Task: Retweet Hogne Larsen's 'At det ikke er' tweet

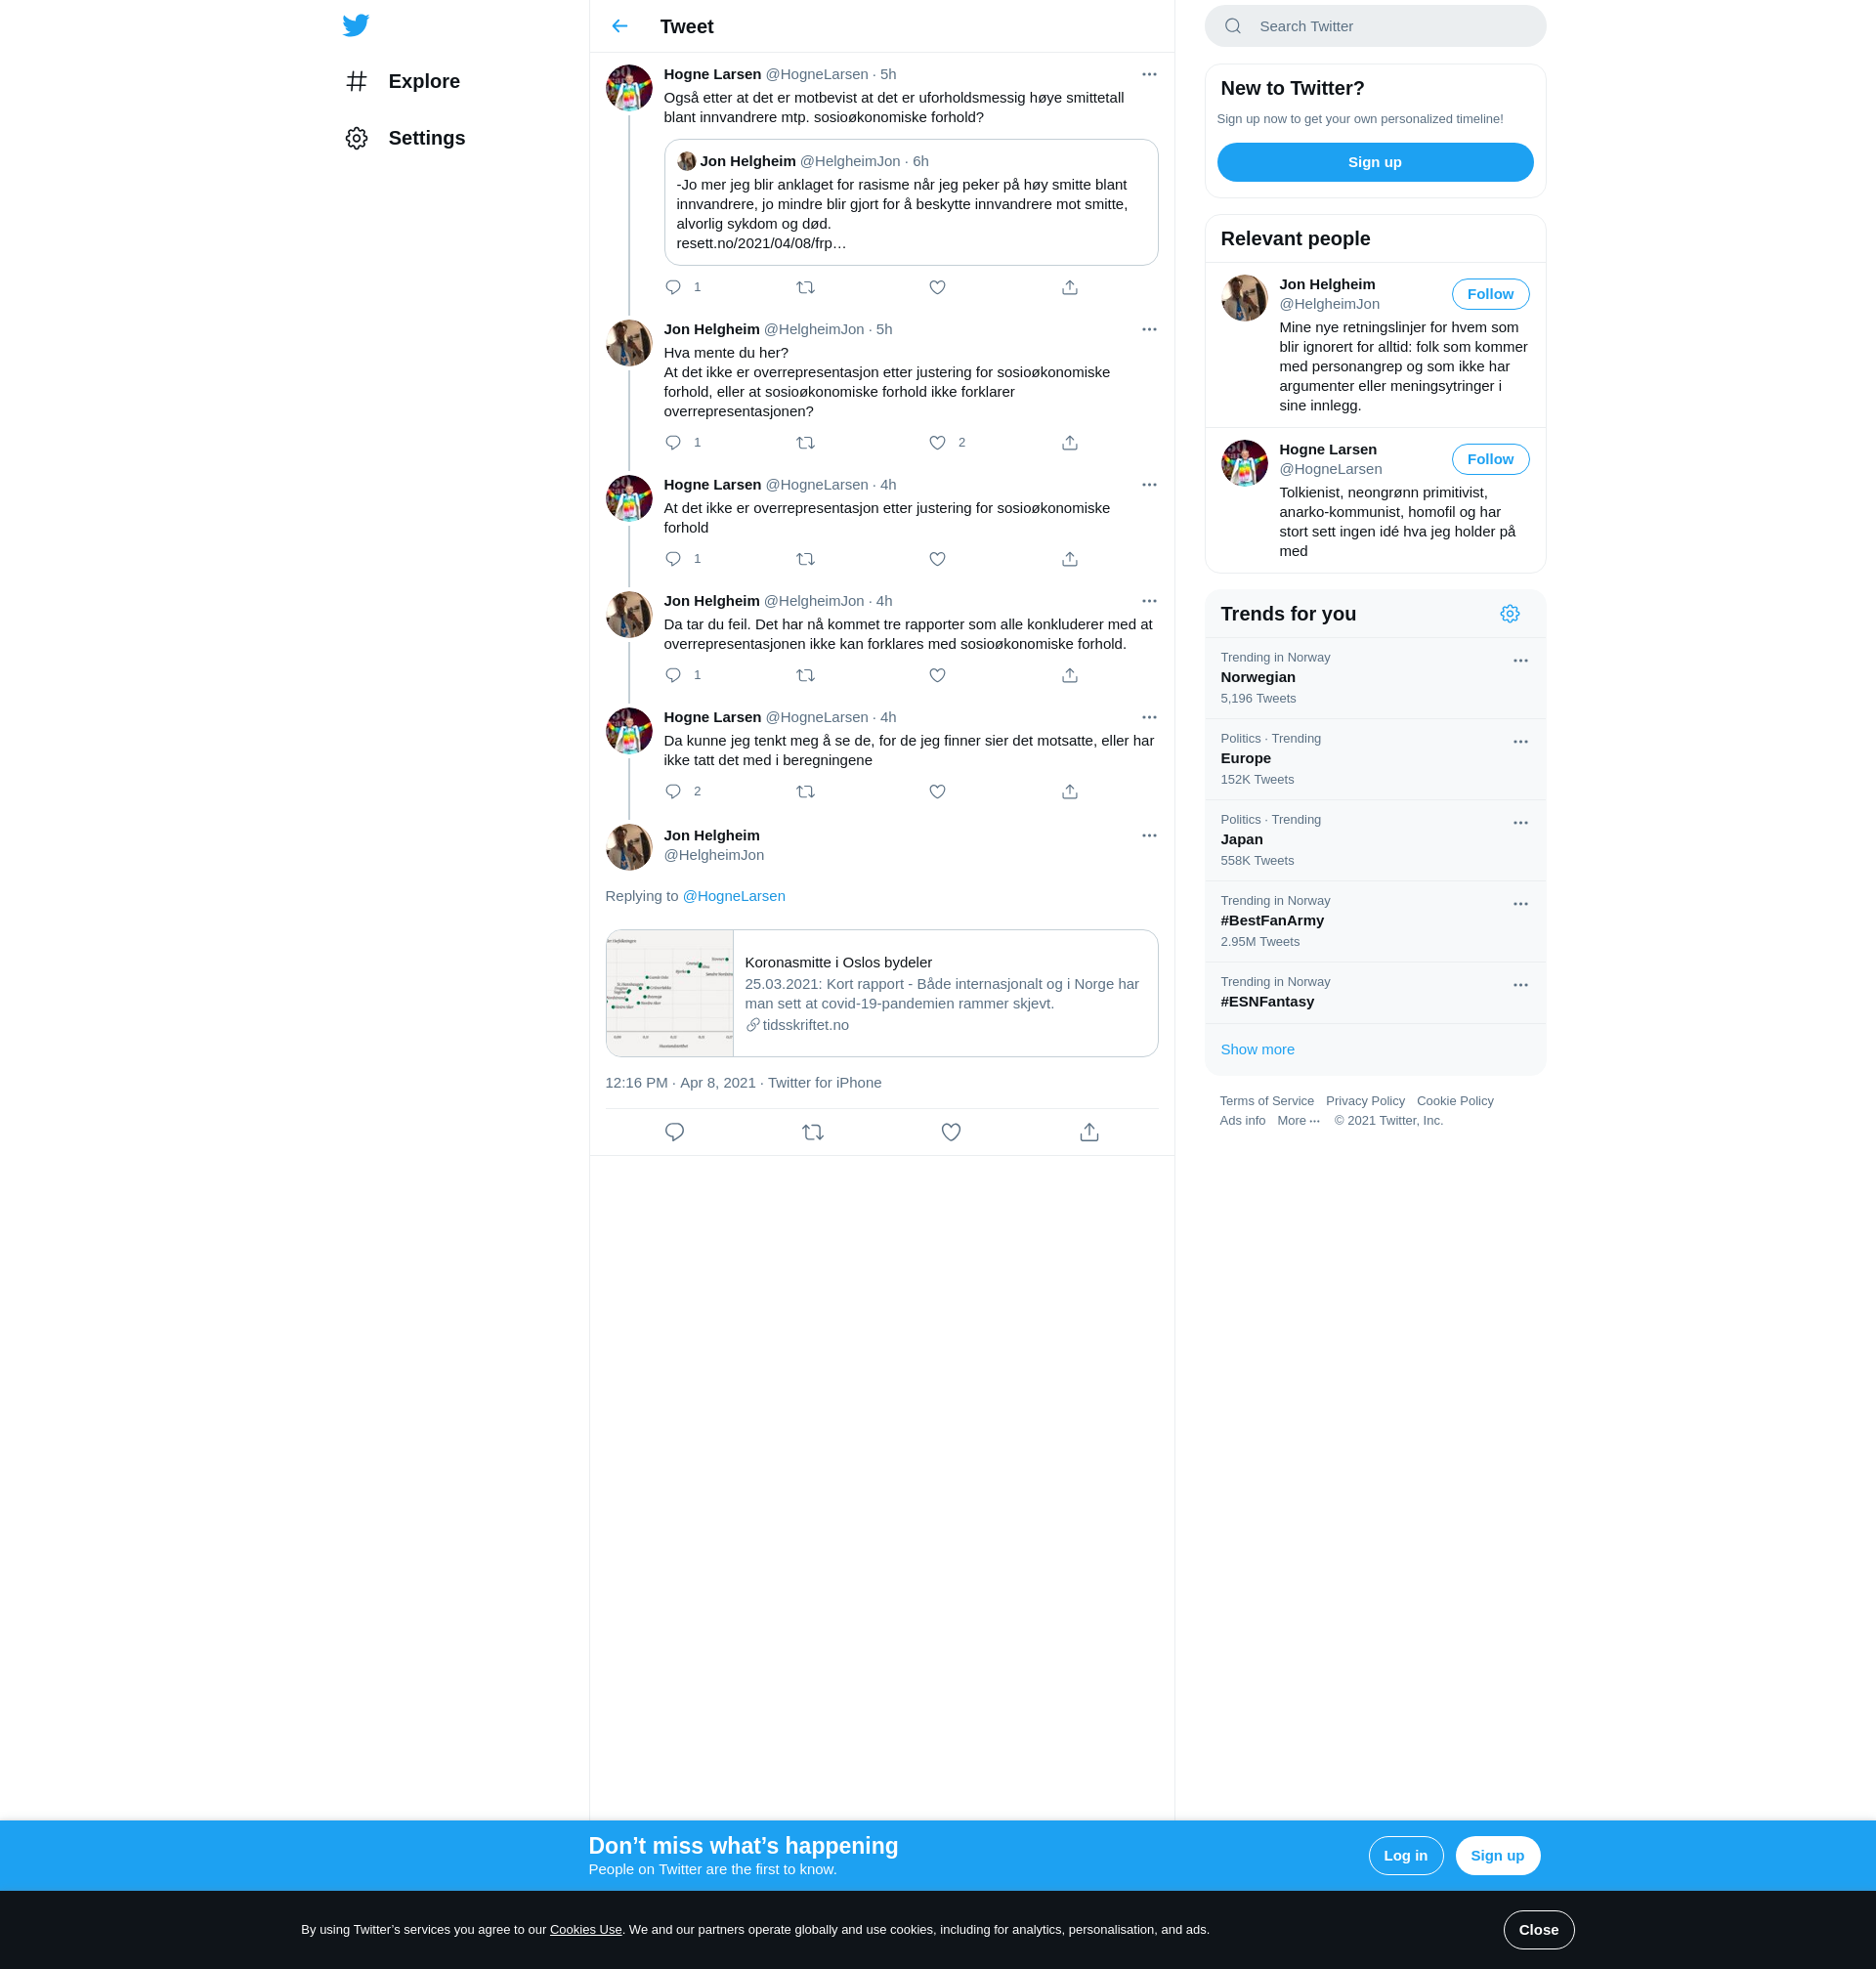Action: (805, 559)
